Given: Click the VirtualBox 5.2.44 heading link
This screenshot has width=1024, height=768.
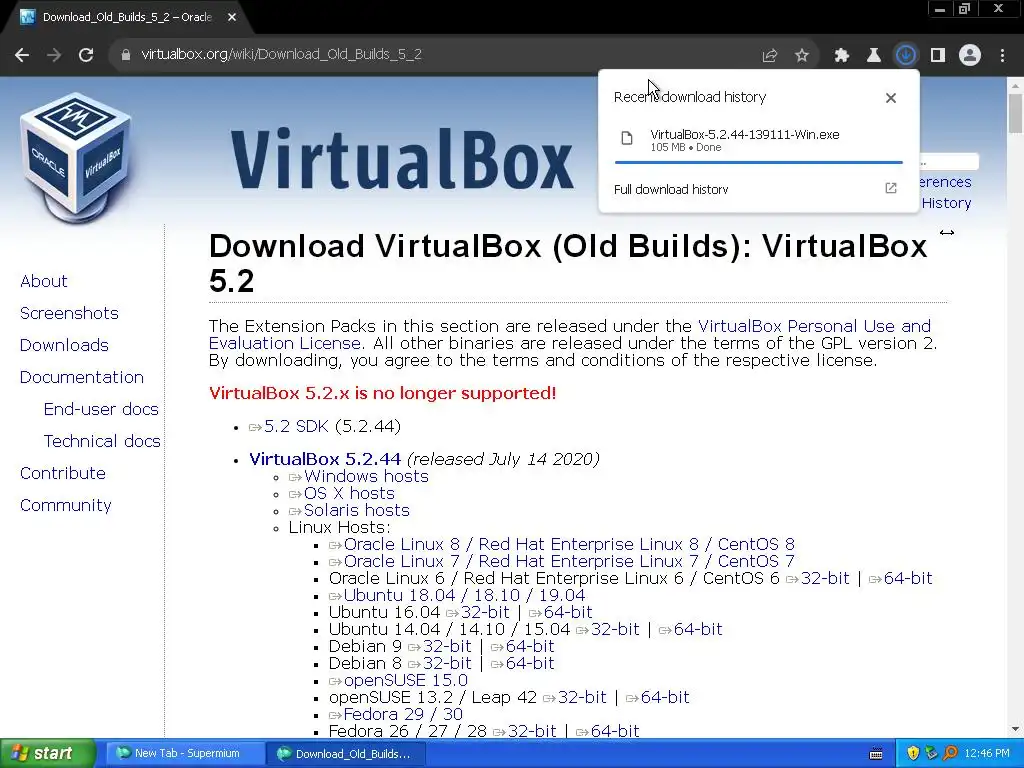Looking at the screenshot, I should click(325, 459).
